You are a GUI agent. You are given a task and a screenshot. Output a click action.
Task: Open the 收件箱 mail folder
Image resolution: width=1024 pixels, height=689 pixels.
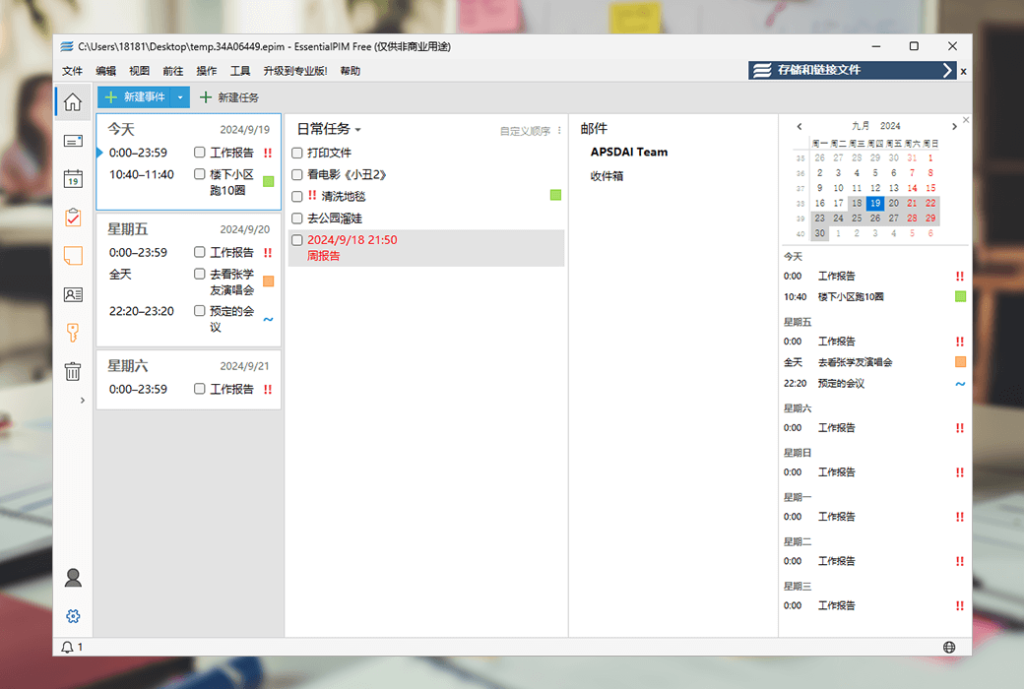(x=607, y=176)
